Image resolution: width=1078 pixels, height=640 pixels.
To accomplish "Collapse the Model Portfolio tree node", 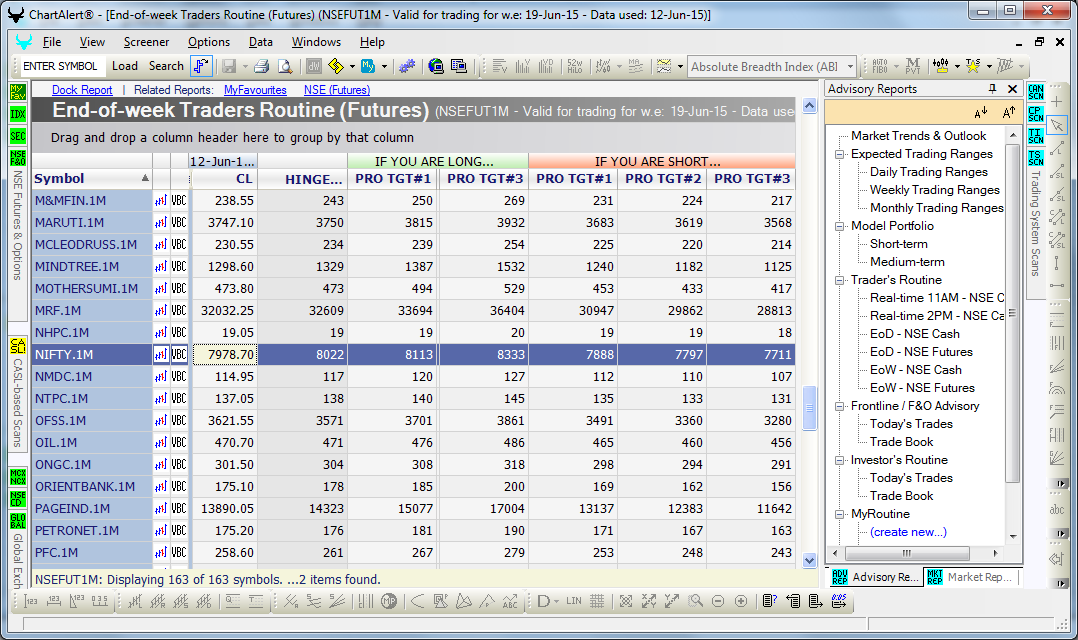I will pos(839,226).
